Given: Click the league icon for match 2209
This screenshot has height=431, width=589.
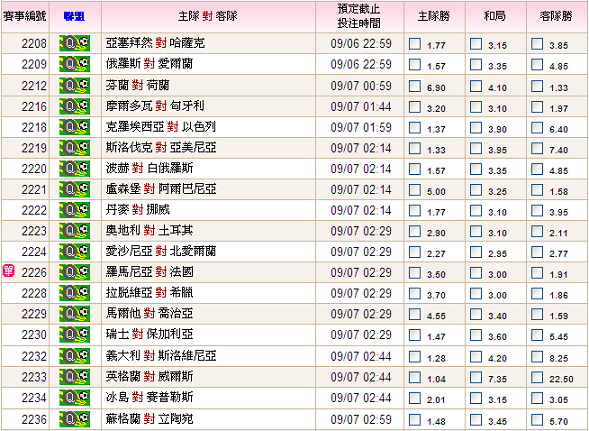Looking at the screenshot, I should [x=74, y=64].
